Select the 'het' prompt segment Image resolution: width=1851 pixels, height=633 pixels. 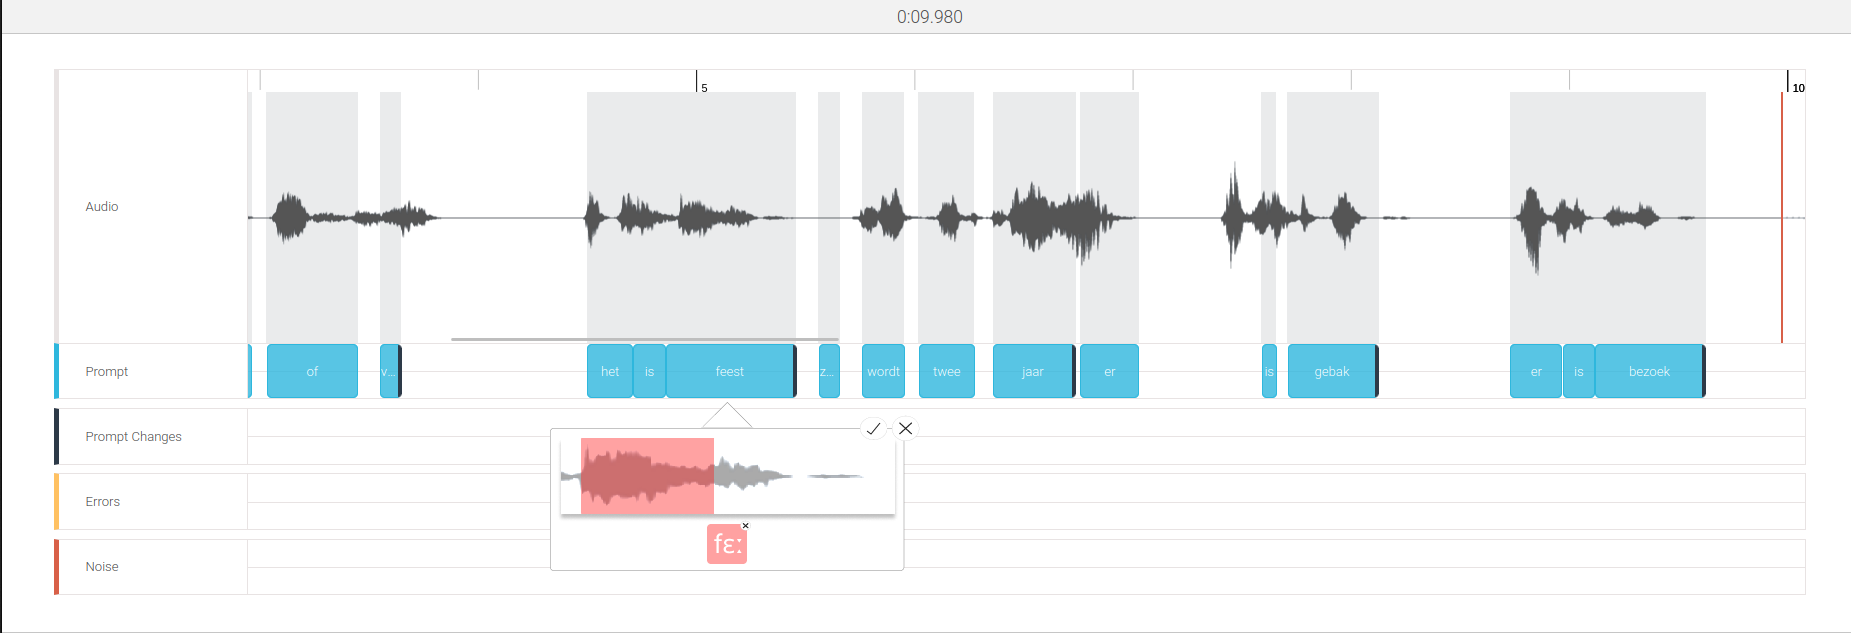click(610, 371)
